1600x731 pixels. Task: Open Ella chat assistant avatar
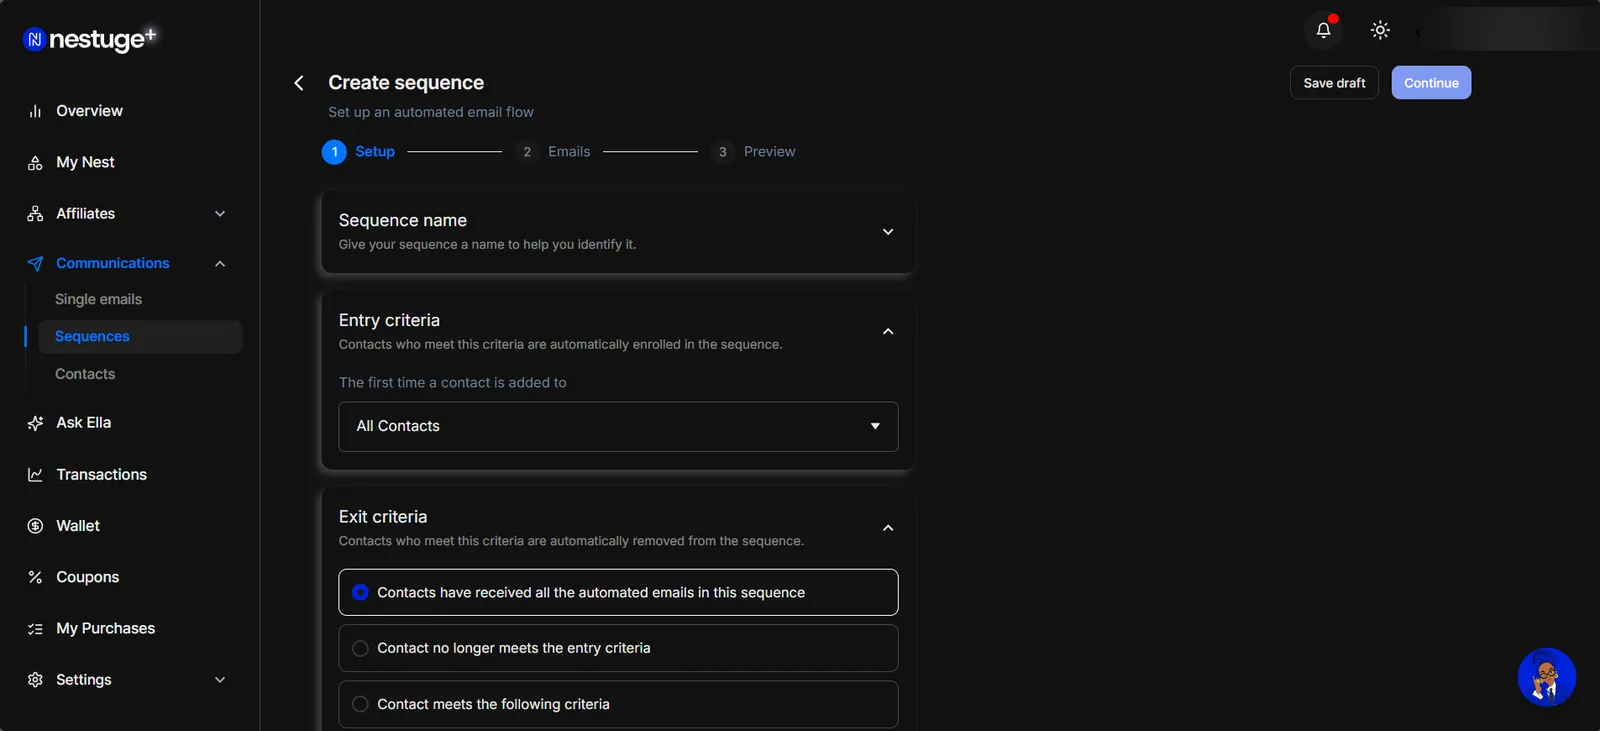pos(1546,677)
